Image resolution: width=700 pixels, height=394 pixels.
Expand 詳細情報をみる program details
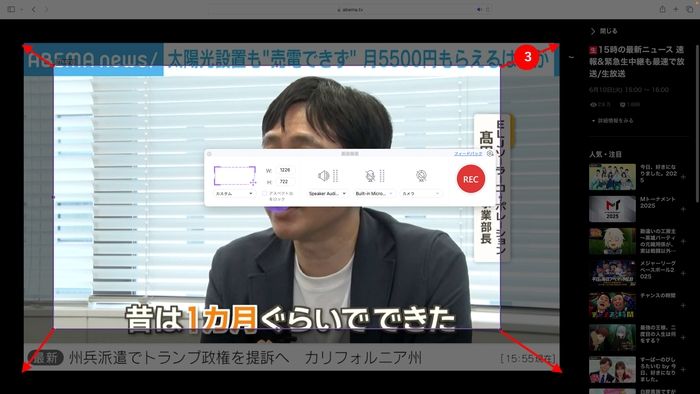pos(612,120)
